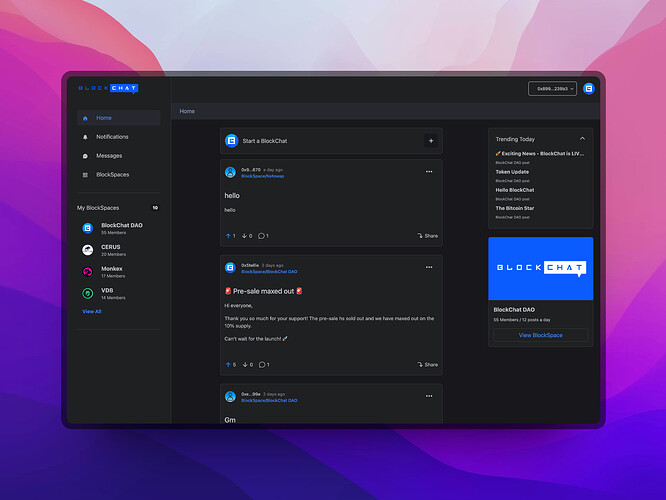Viewport: 666px width, 500px height.
Task: Open the BlockChat DAO banner image
Action: pos(540,268)
